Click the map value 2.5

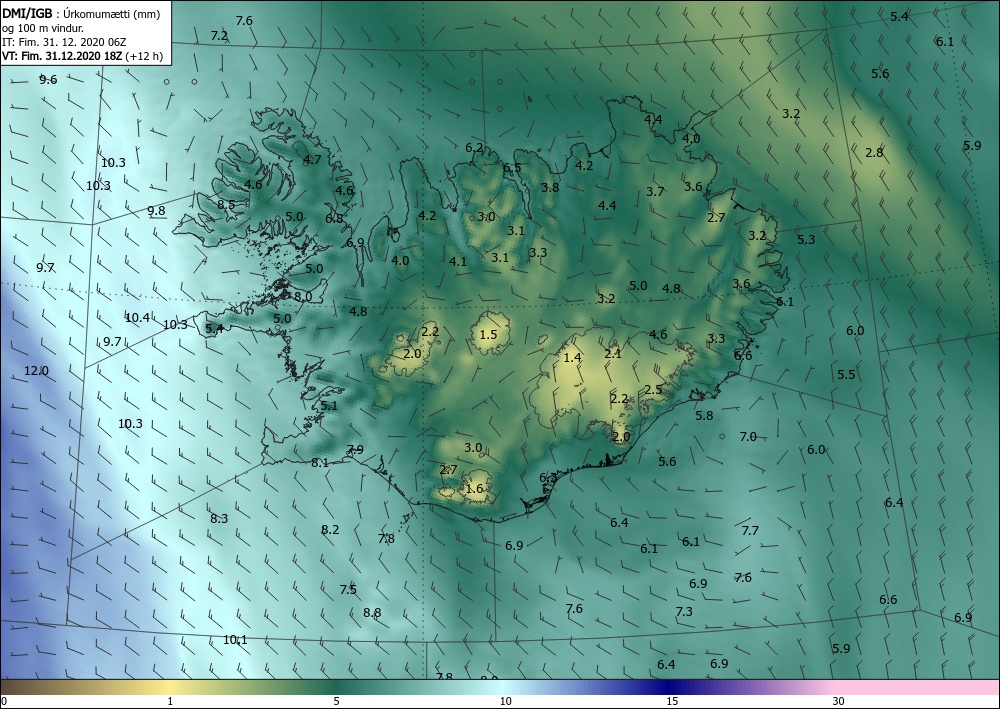(x=653, y=390)
